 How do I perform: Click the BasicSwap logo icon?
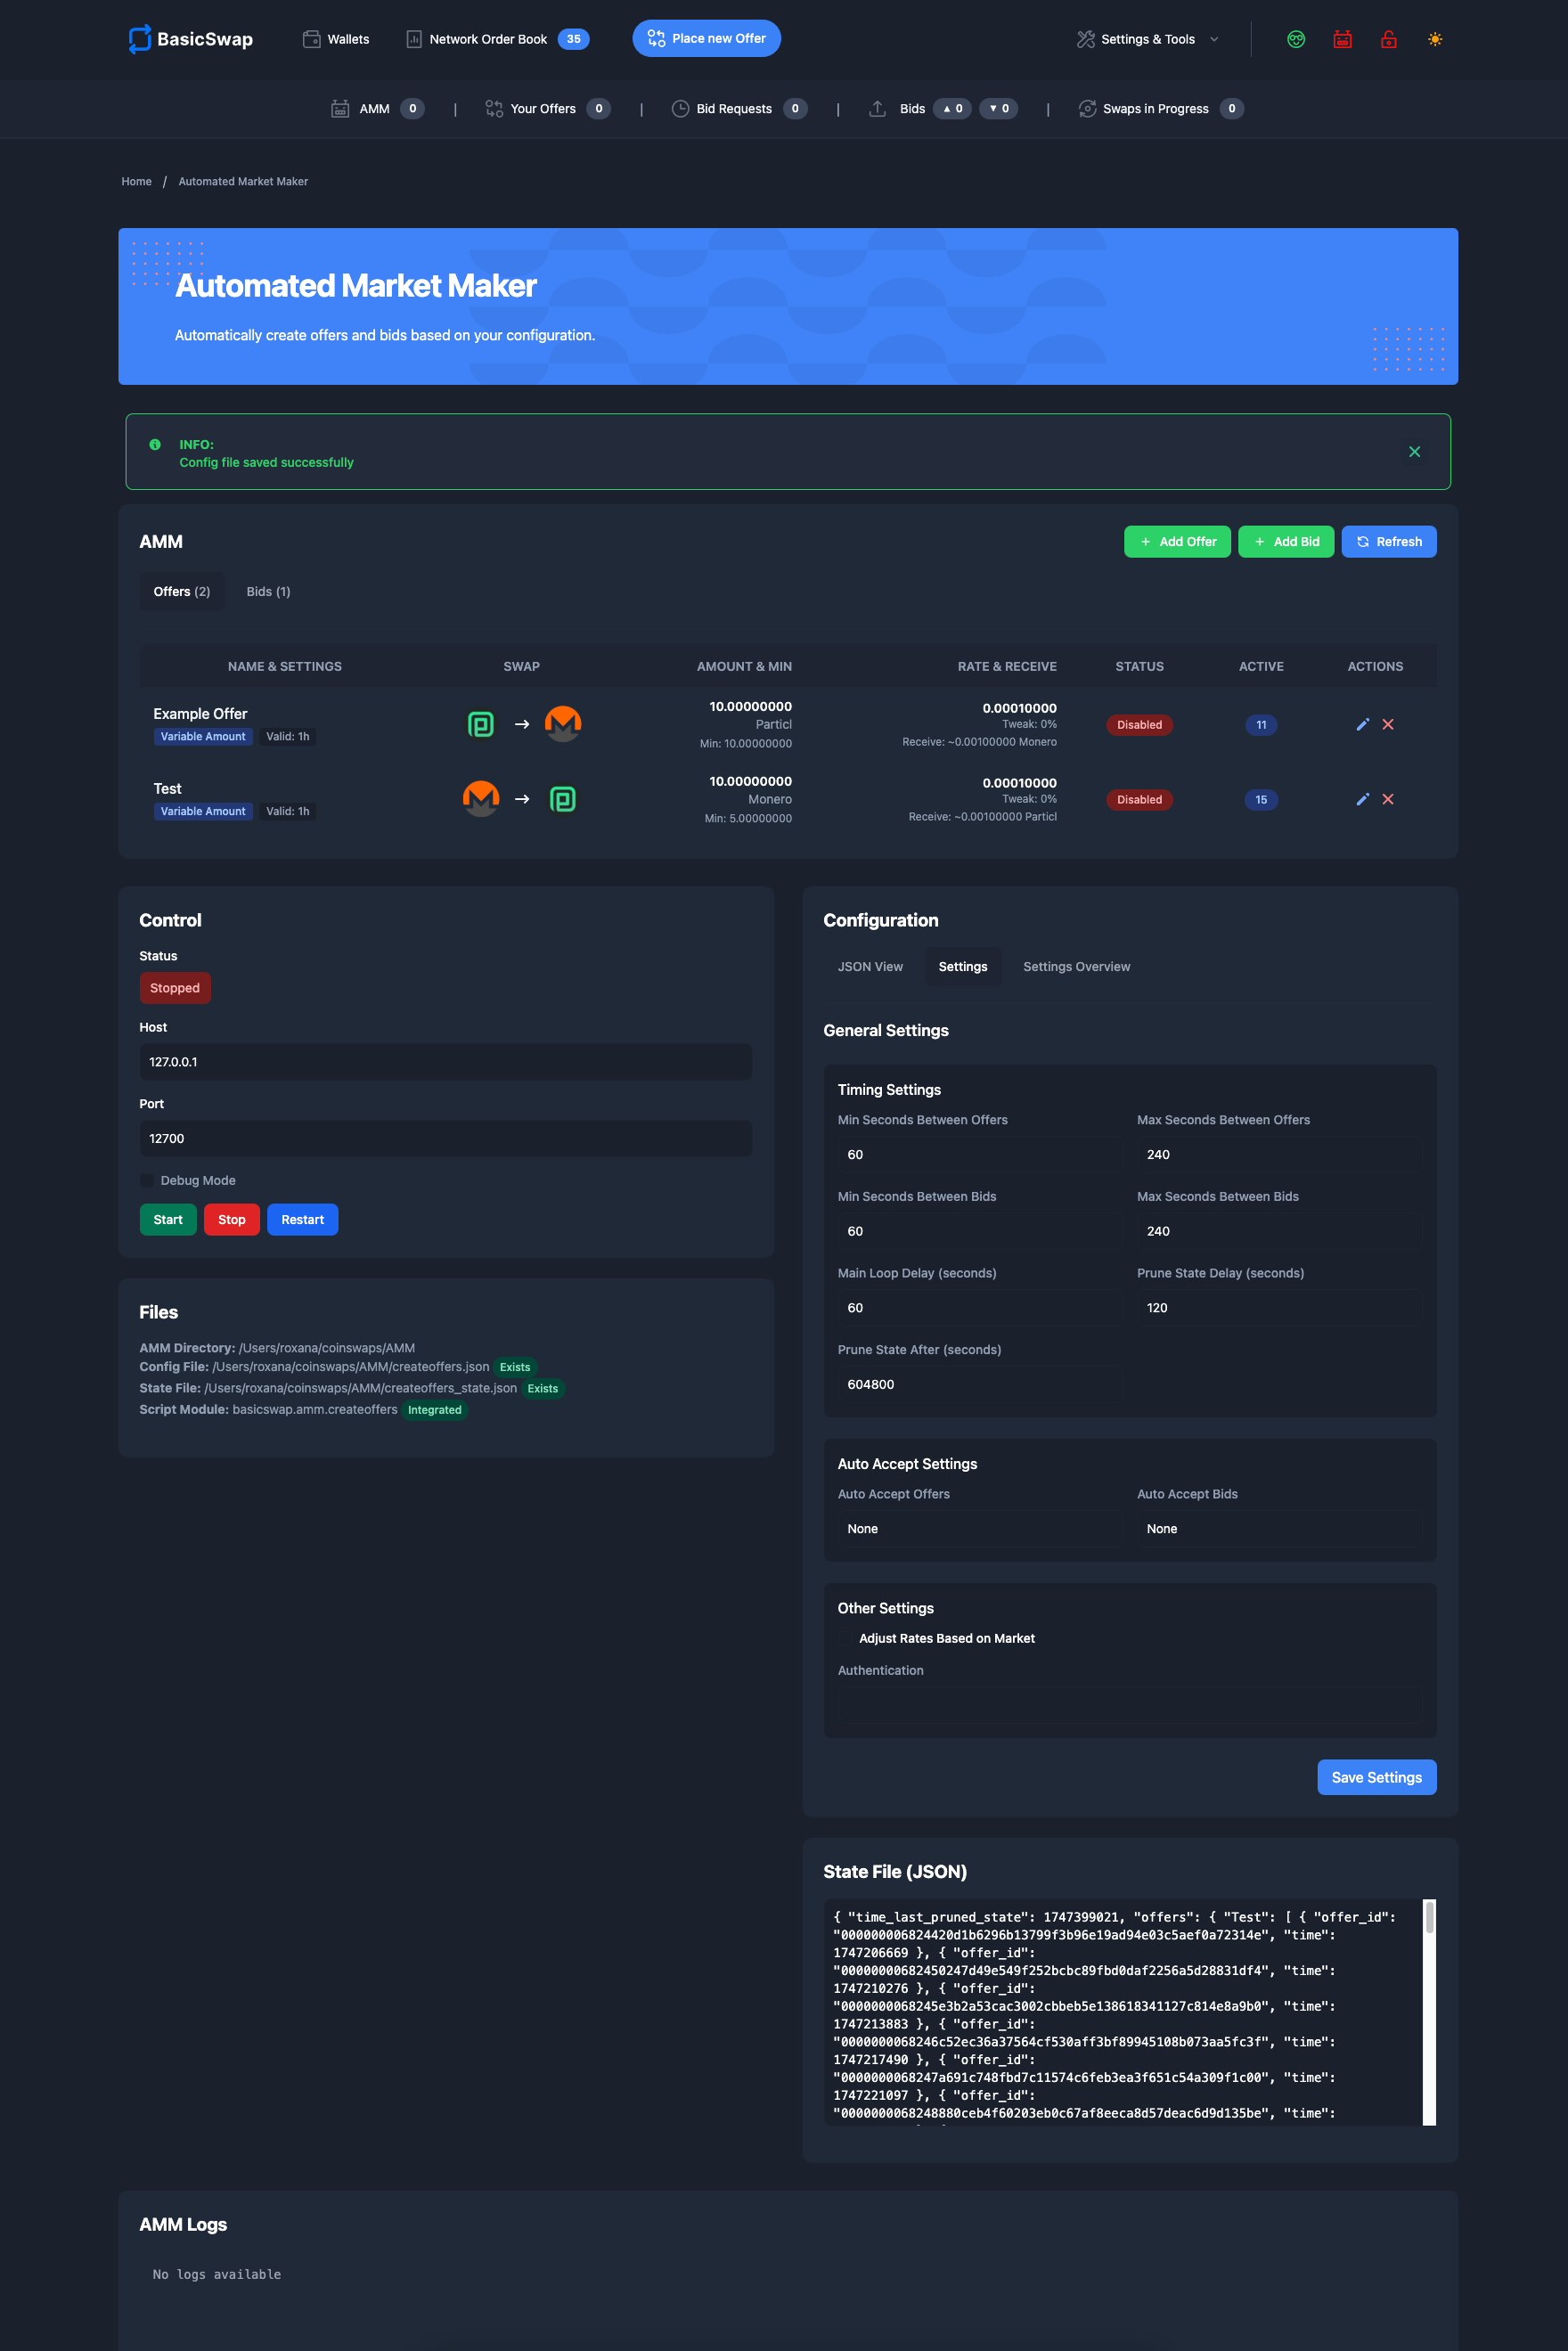coord(139,39)
